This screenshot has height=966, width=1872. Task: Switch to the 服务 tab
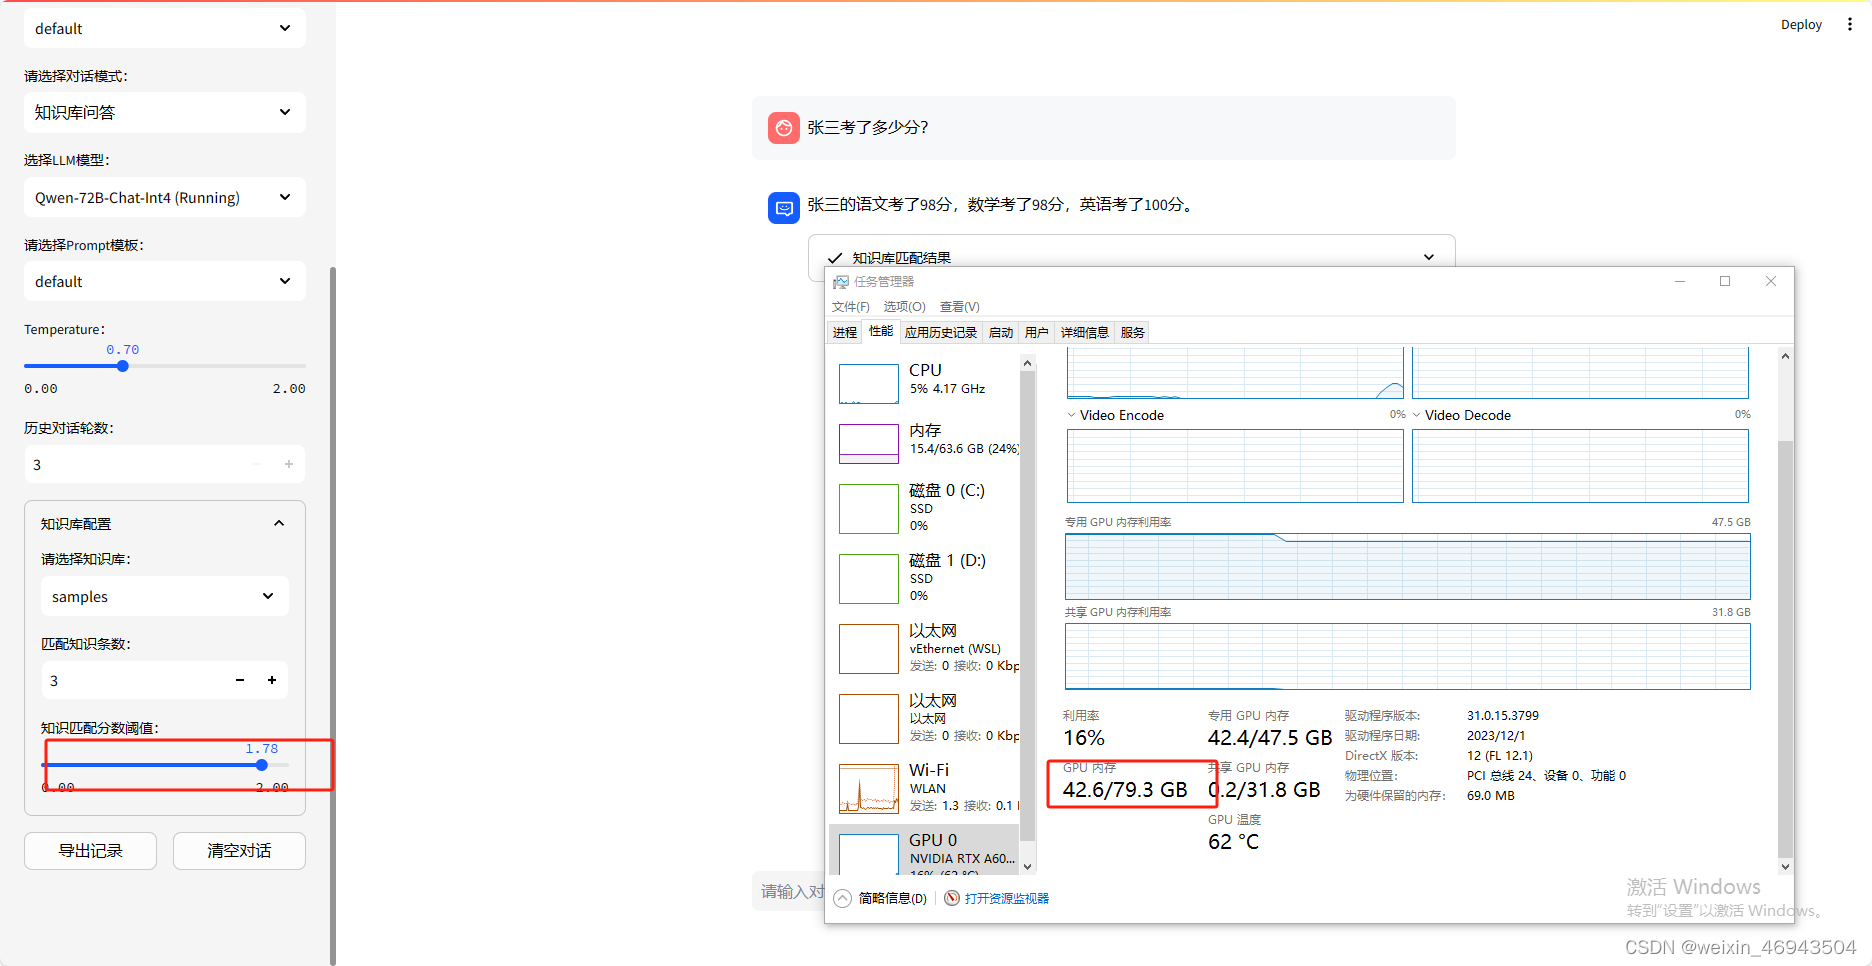(1133, 333)
